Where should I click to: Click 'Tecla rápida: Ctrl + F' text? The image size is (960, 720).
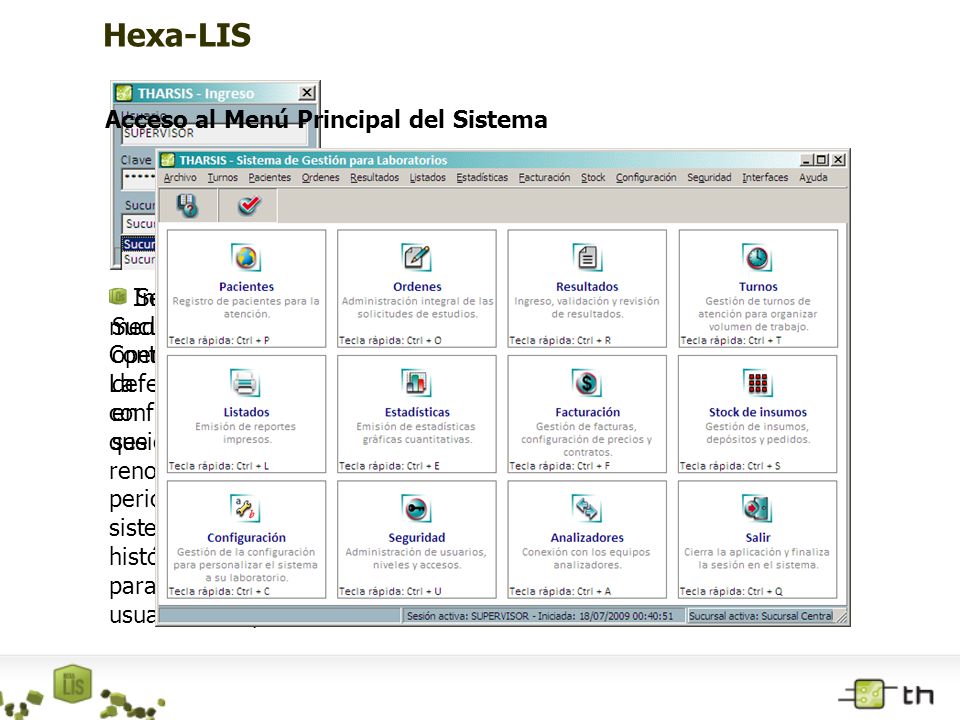point(560,466)
